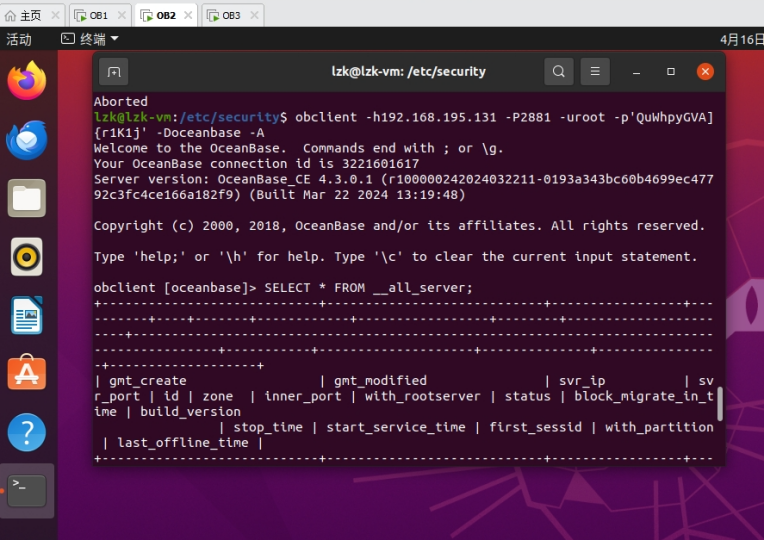Click the 'stop_time' column header
The width and height of the screenshot is (764, 540).
(x=268, y=427)
